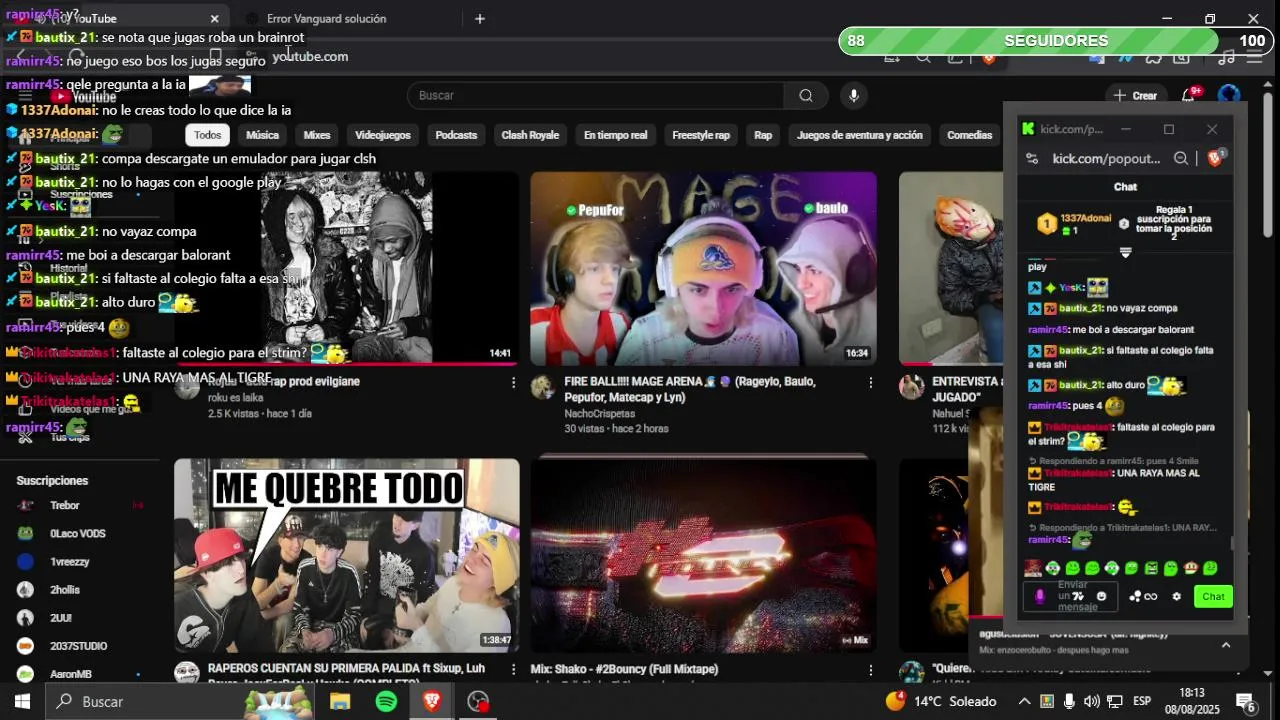The image size is (1280, 720).
Task: Open options for FIRE BALL MAGE ARENA video
Action: click(870, 382)
